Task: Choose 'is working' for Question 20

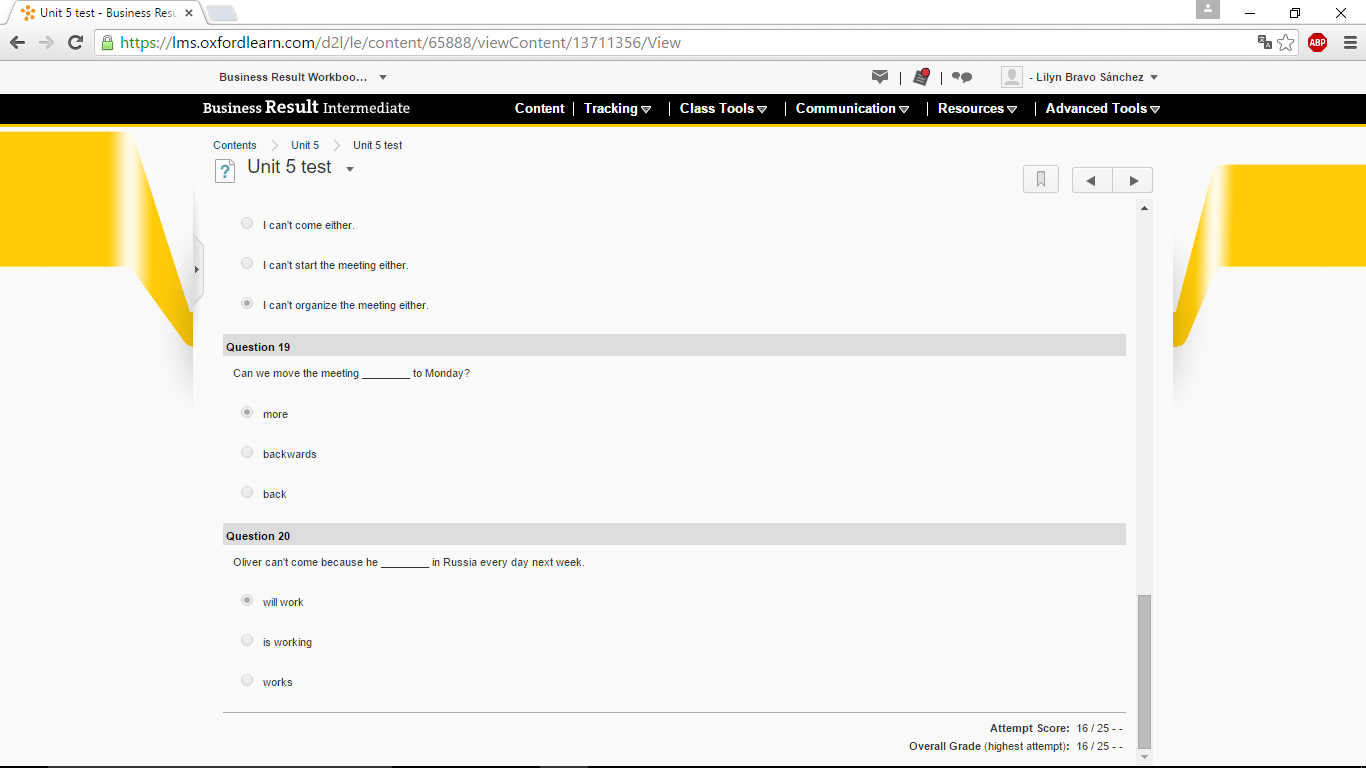Action: click(247, 641)
